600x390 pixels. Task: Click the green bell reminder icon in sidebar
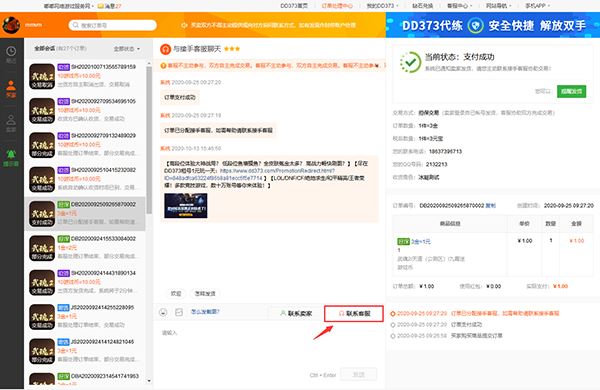point(11,154)
